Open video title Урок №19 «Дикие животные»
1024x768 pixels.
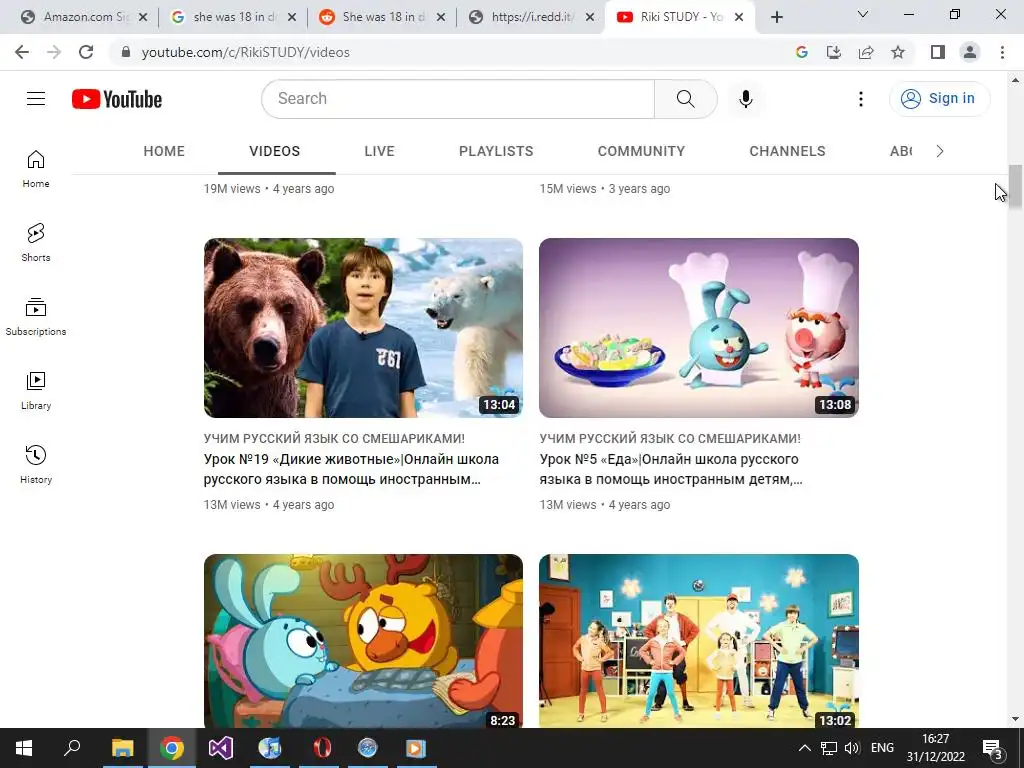tap(351, 469)
